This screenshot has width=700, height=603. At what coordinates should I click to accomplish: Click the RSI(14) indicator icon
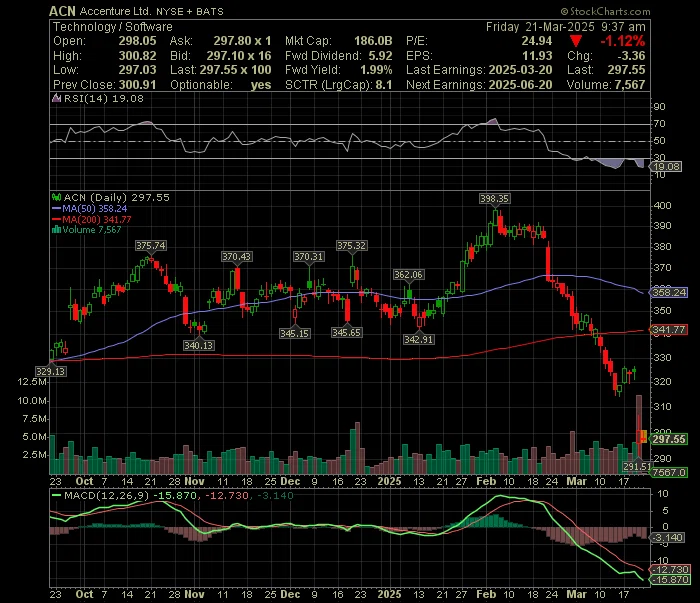56,99
